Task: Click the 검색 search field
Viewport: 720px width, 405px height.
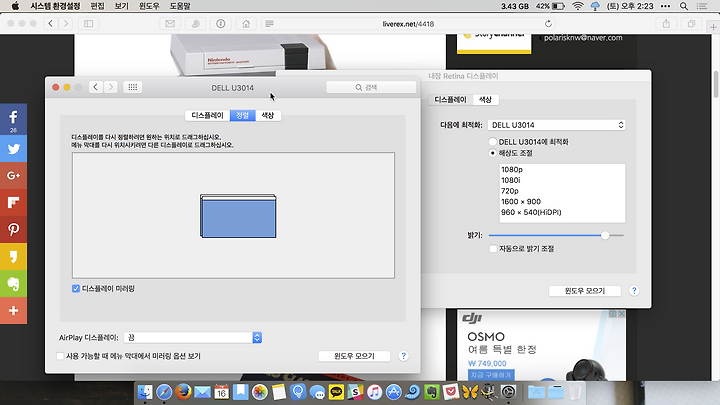Action: (x=371, y=87)
